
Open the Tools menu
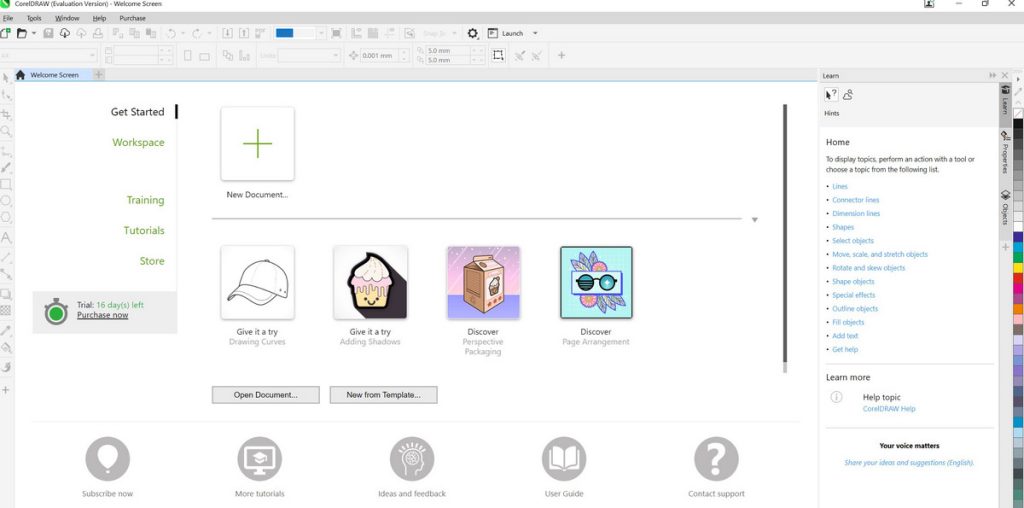click(x=34, y=18)
